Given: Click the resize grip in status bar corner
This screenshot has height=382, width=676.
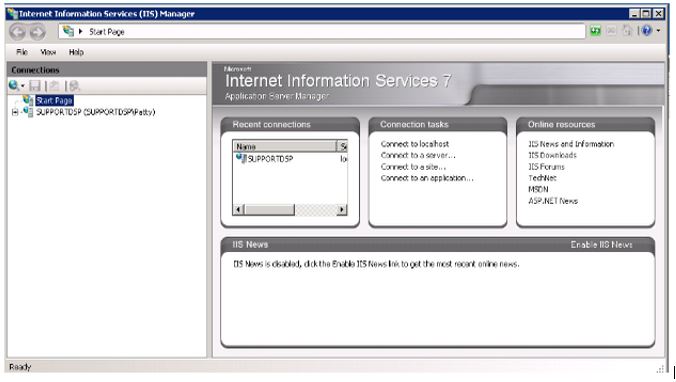Looking at the screenshot, I should click(x=660, y=369).
